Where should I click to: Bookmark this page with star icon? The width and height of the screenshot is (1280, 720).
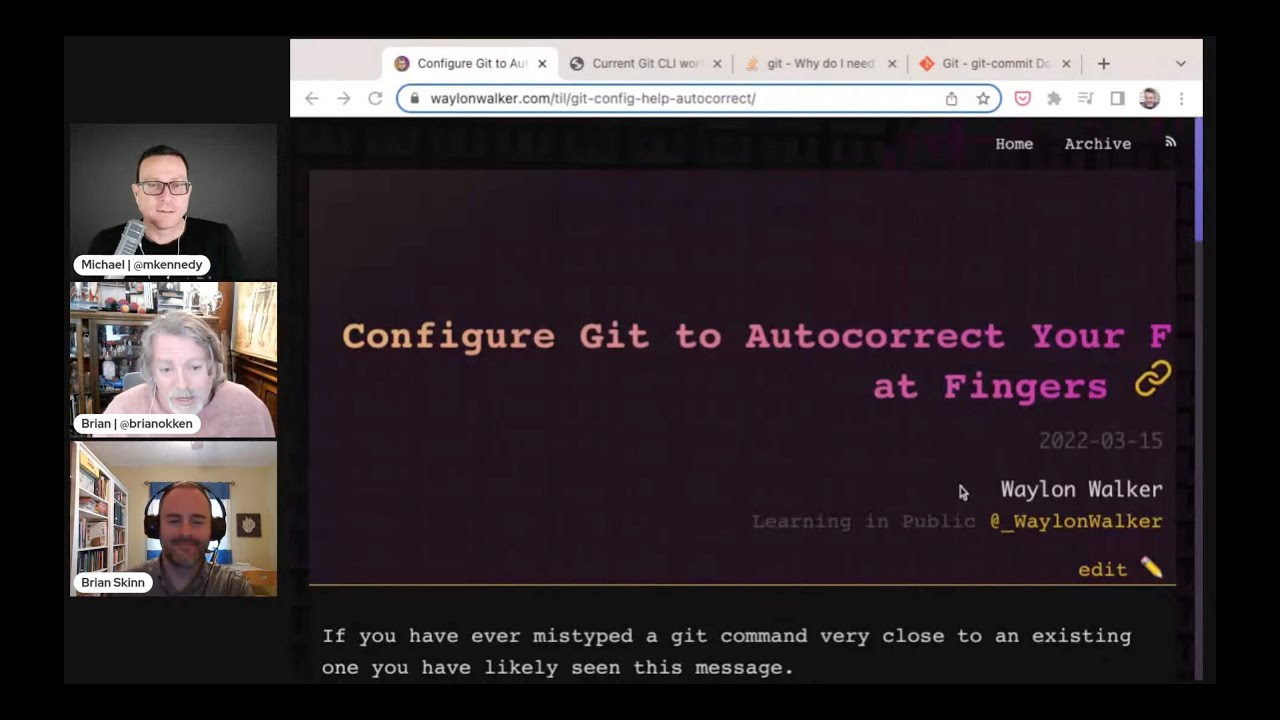[x=983, y=98]
